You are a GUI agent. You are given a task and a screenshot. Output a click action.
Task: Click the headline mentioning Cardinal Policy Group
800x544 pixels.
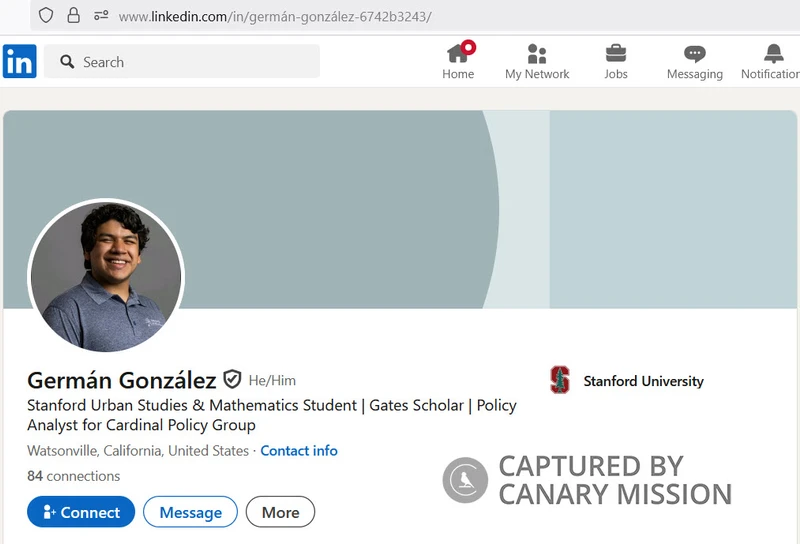point(272,415)
